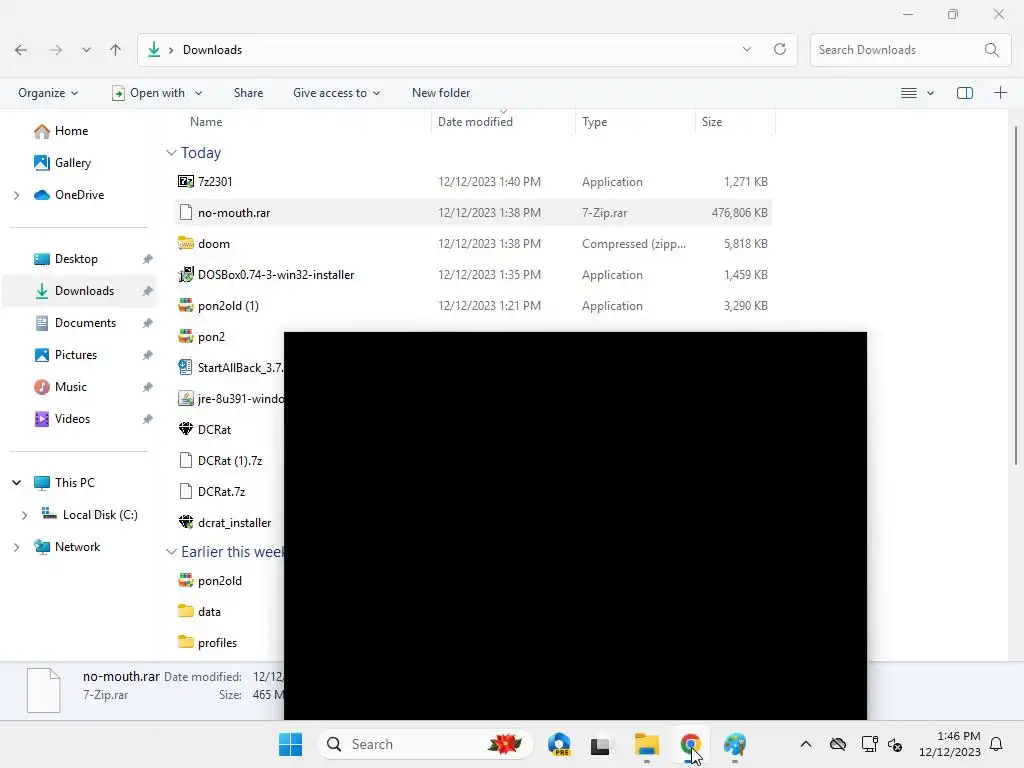1024x768 pixels.
Task: Select the no-mouth.rar file
Action: (x=473, y=213)
